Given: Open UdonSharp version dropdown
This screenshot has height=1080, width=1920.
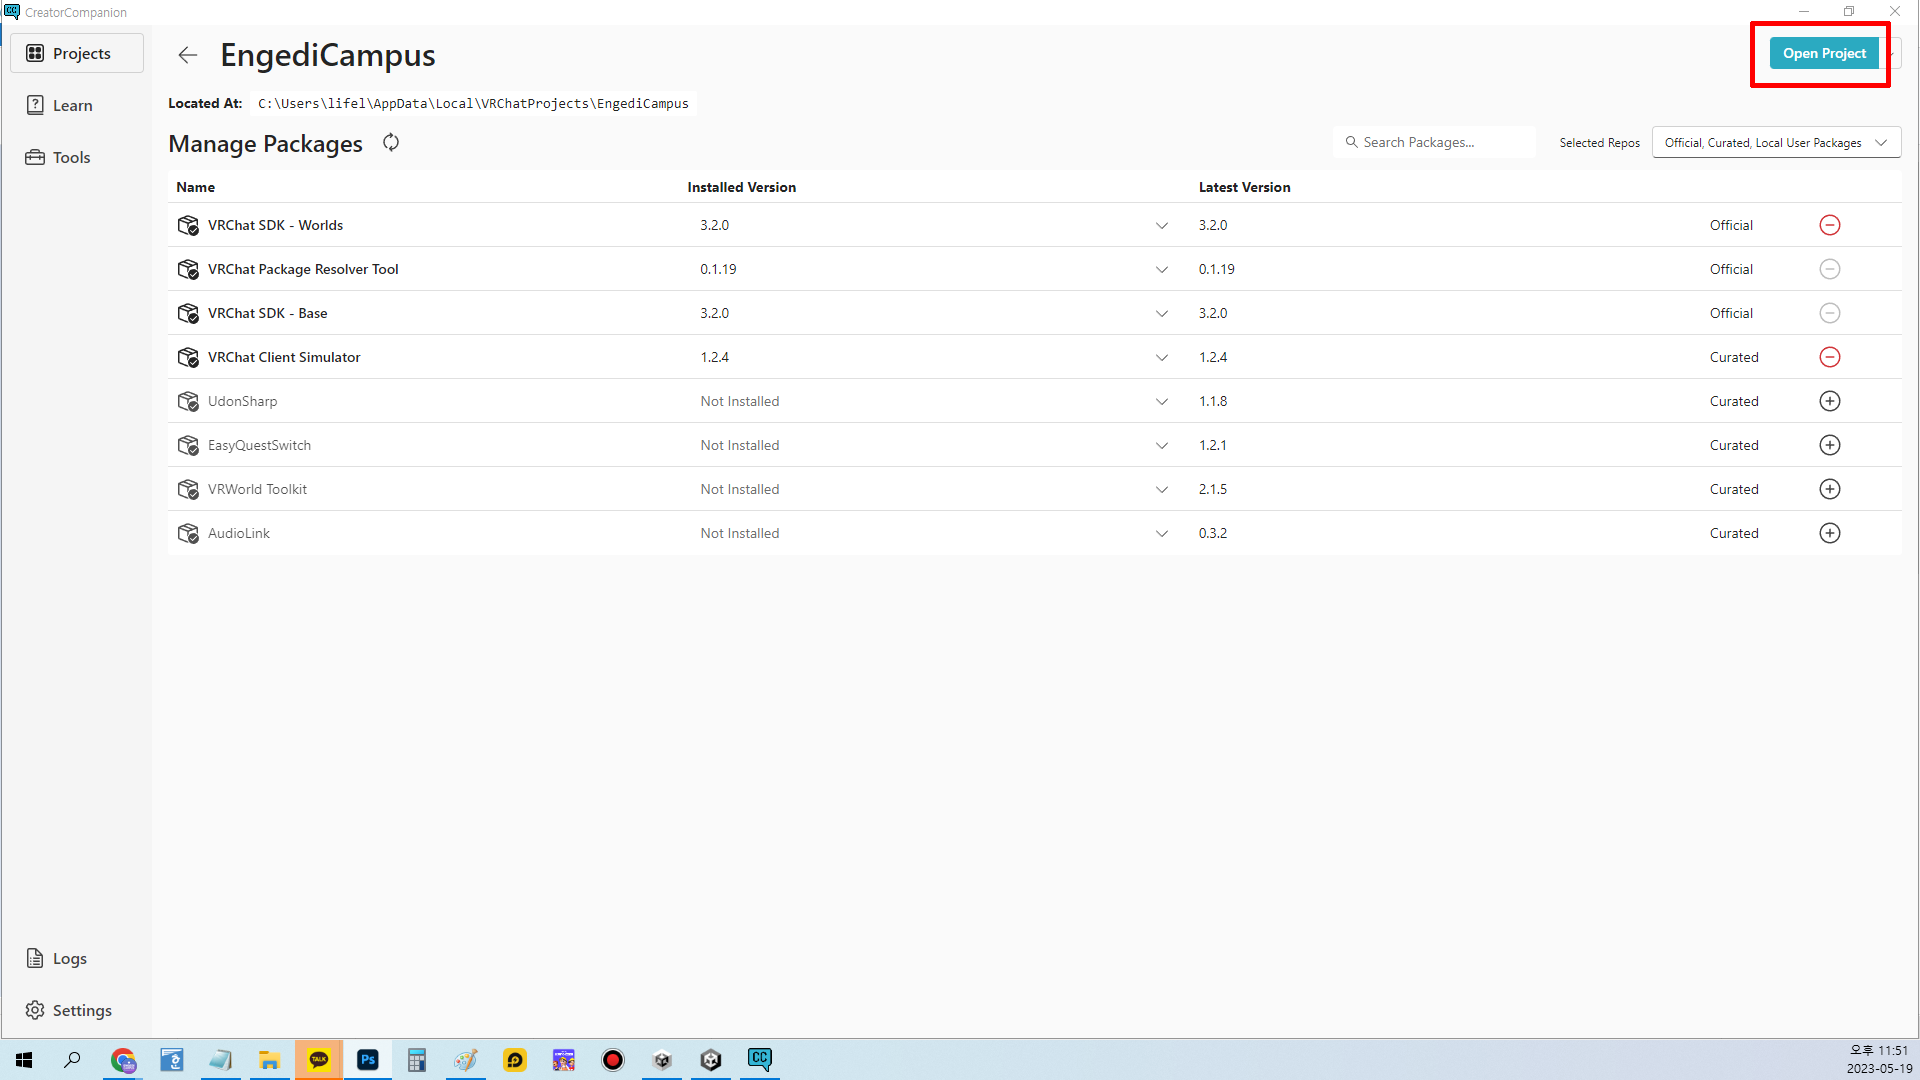Looking at the screenshot, I should [1161, 402].
